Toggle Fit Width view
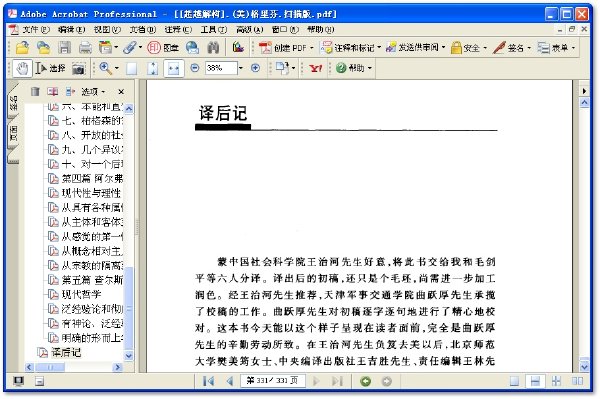600x399 pixels. 173,68
